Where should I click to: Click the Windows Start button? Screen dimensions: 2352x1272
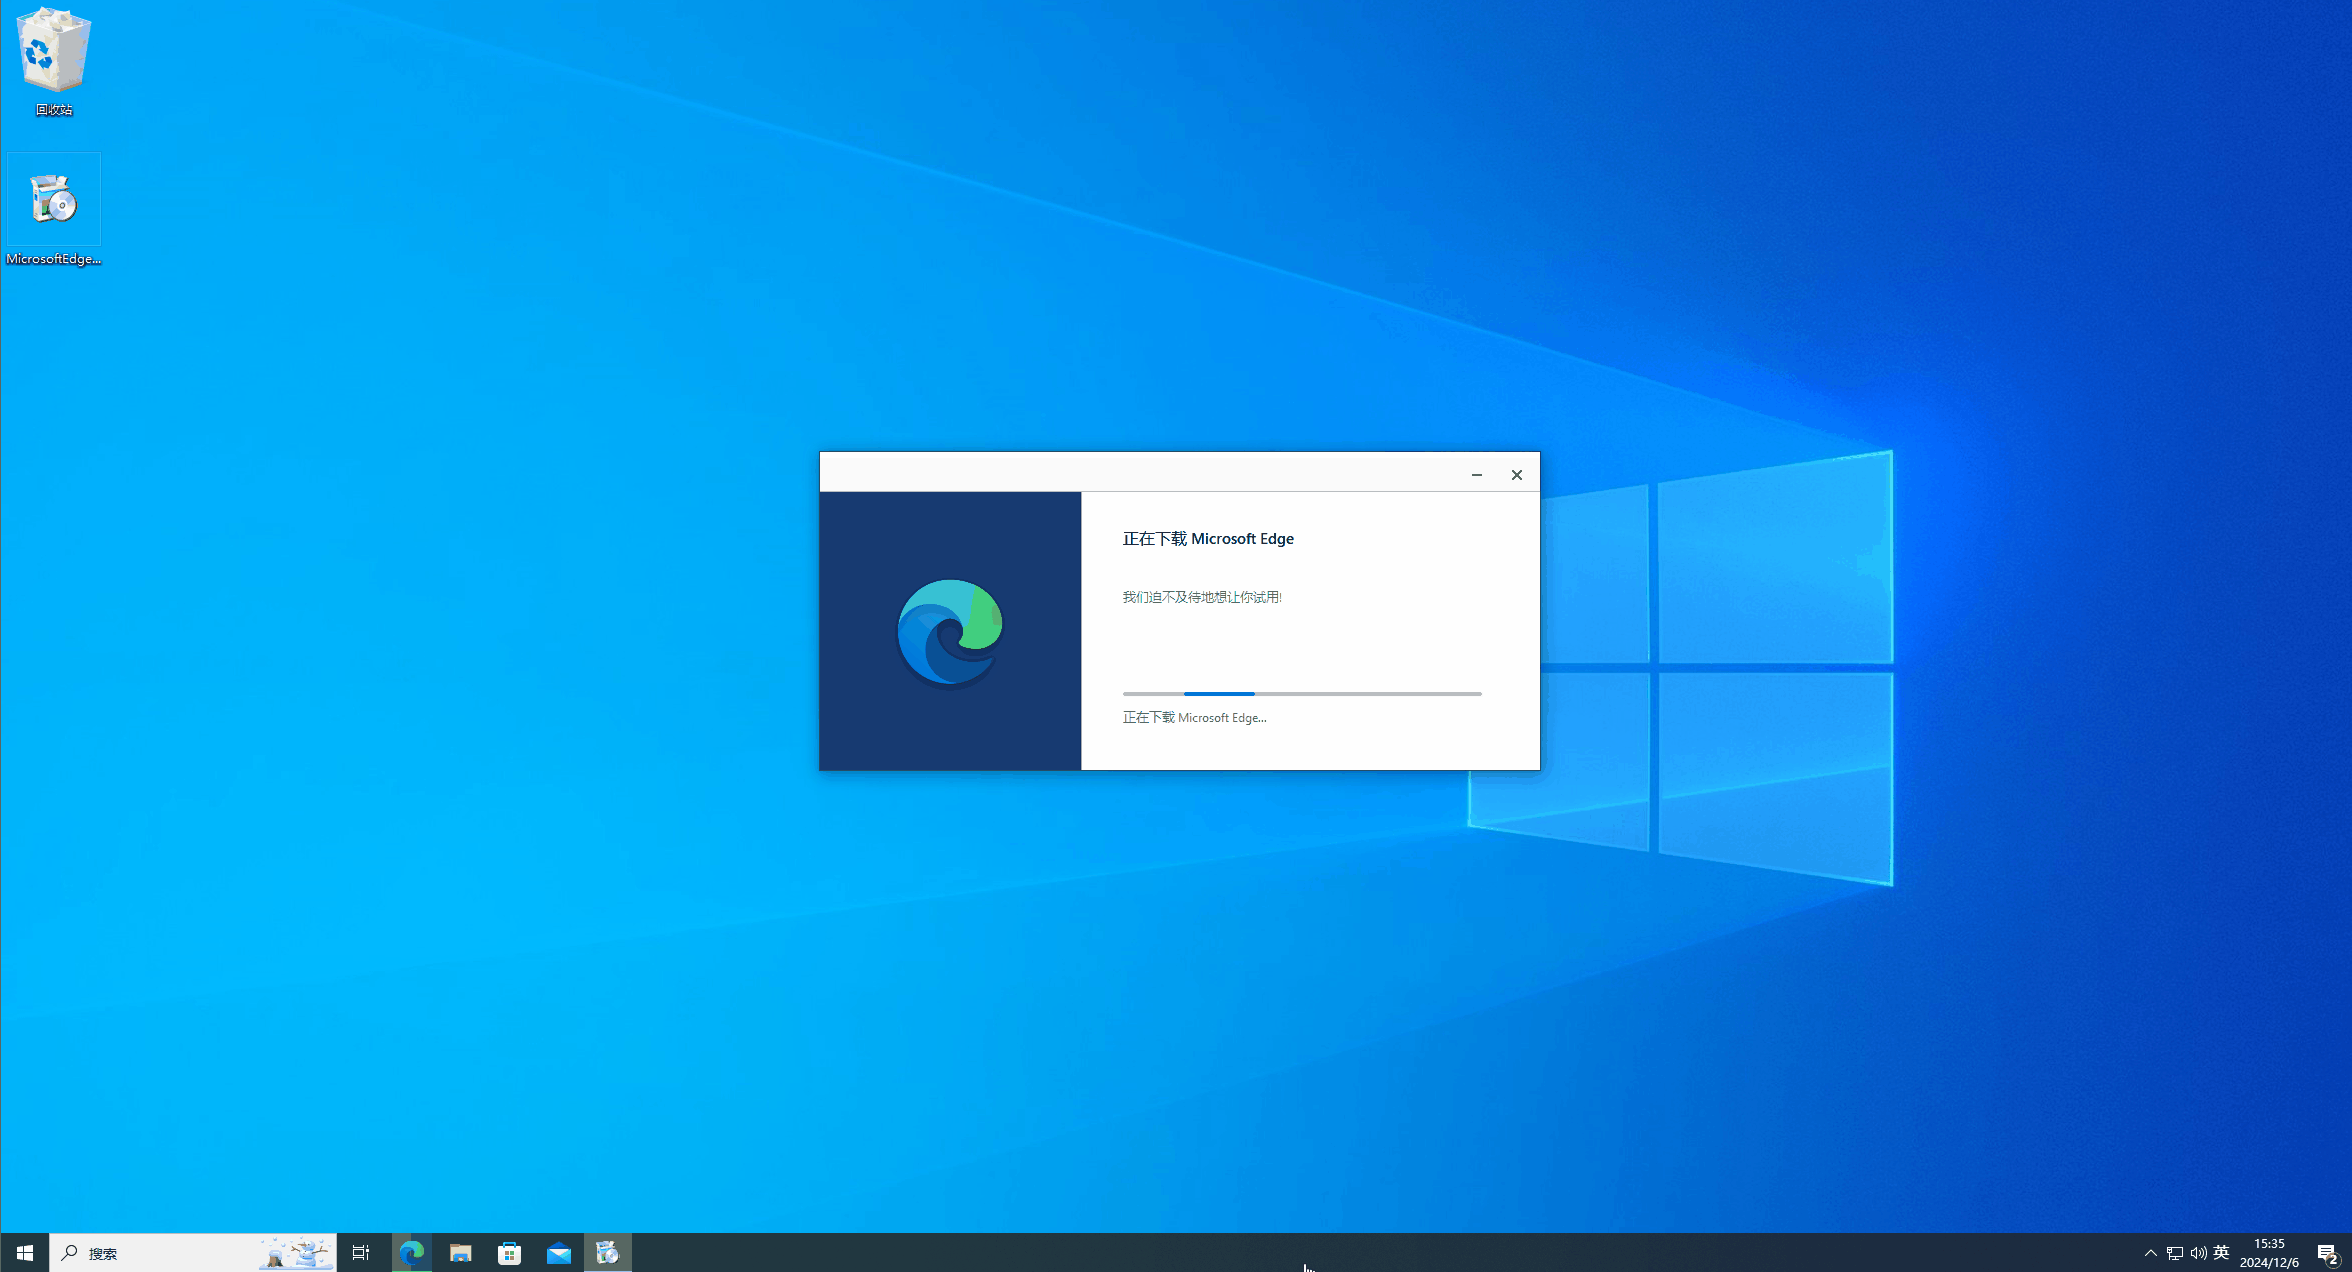(x=24, y=1253)
